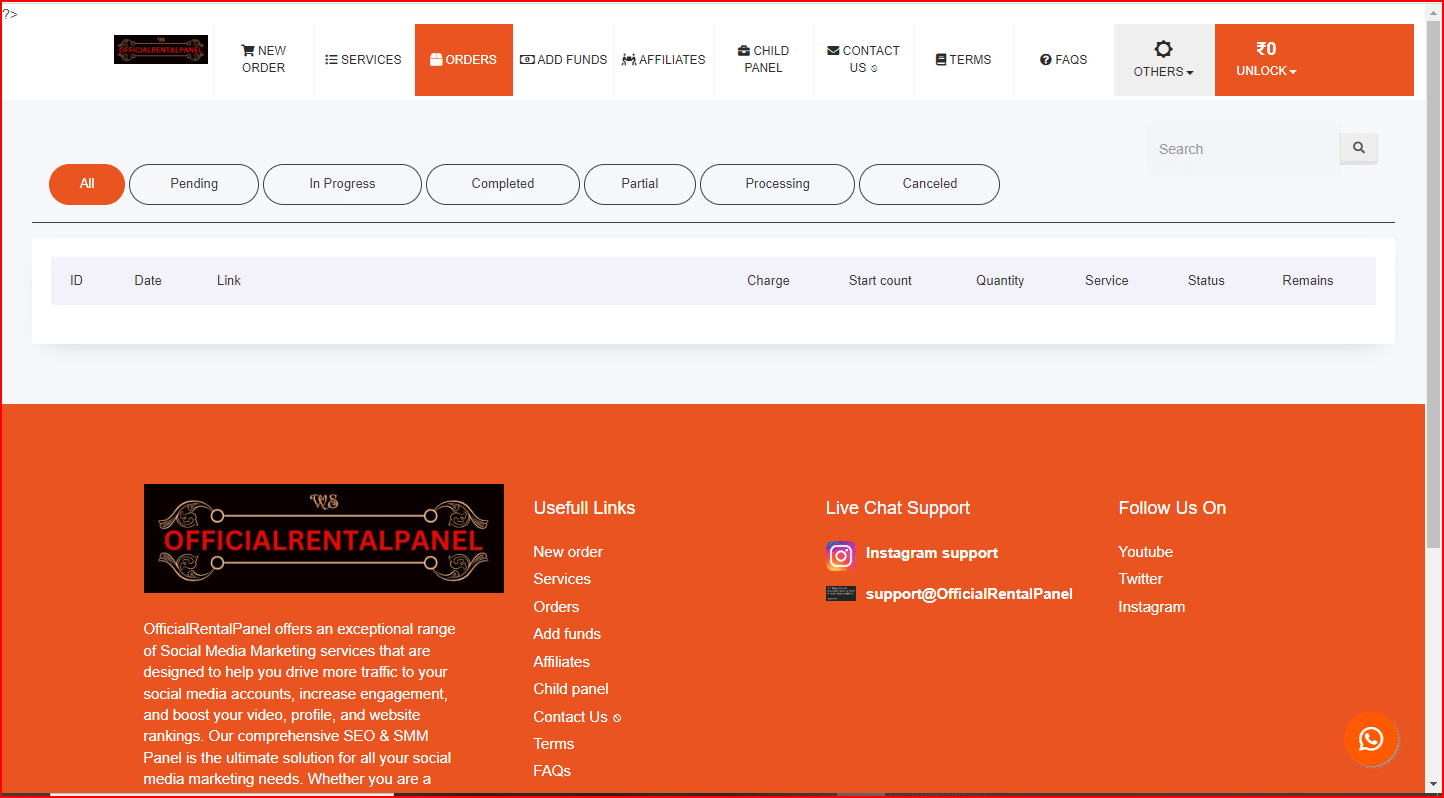The width and height of the screenshot is (1444, 798).
Task: Expand the Contact Us menu
Action: (x=863, y=59)
